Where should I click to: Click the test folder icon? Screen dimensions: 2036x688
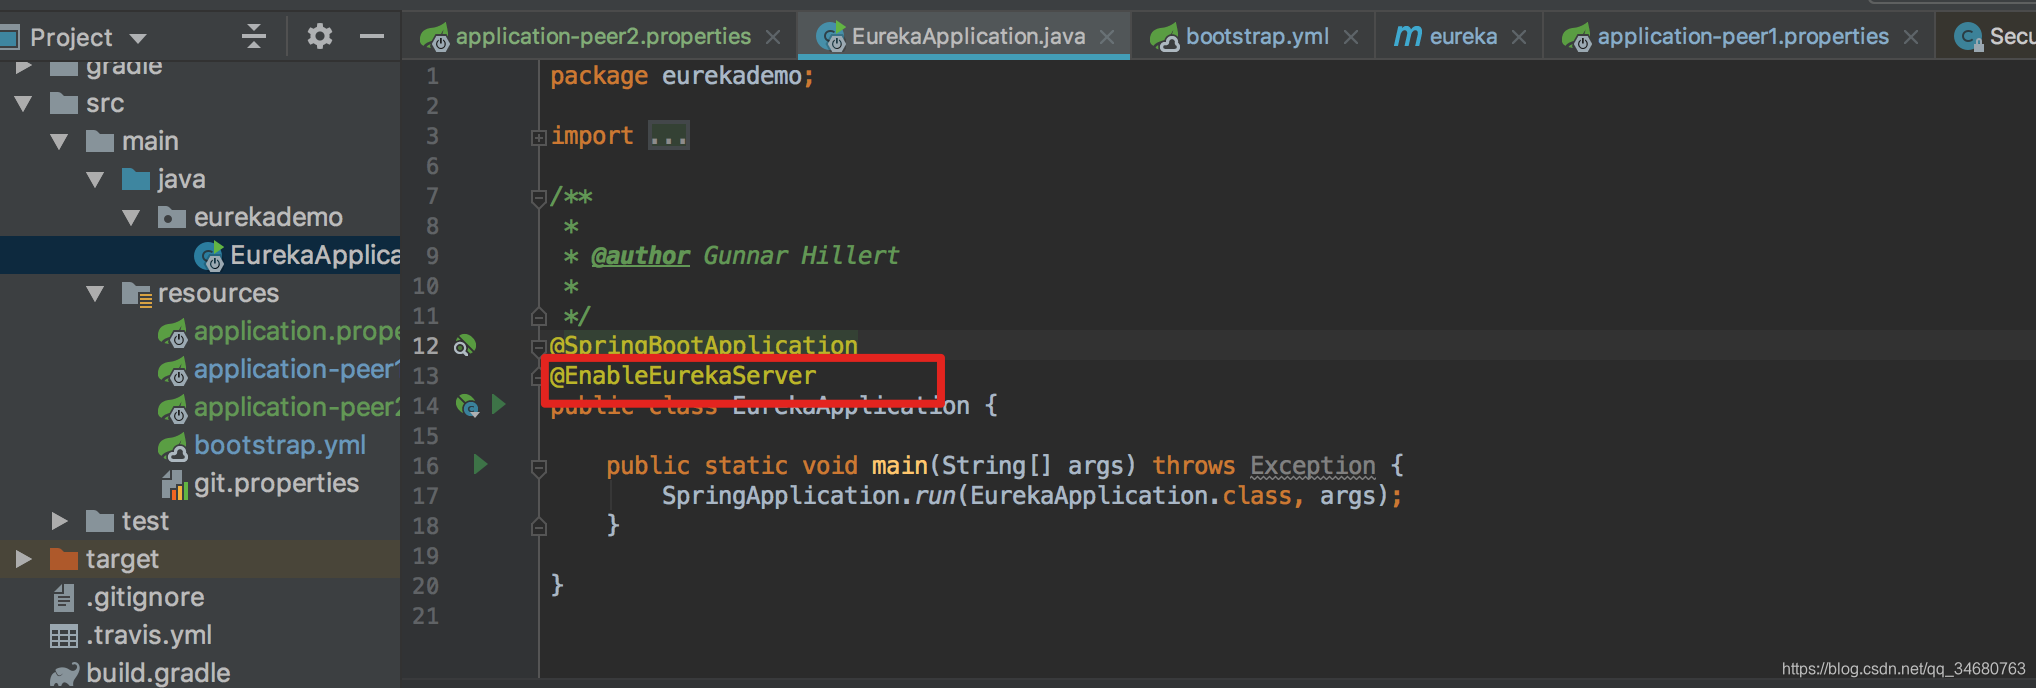pos(100,521)
